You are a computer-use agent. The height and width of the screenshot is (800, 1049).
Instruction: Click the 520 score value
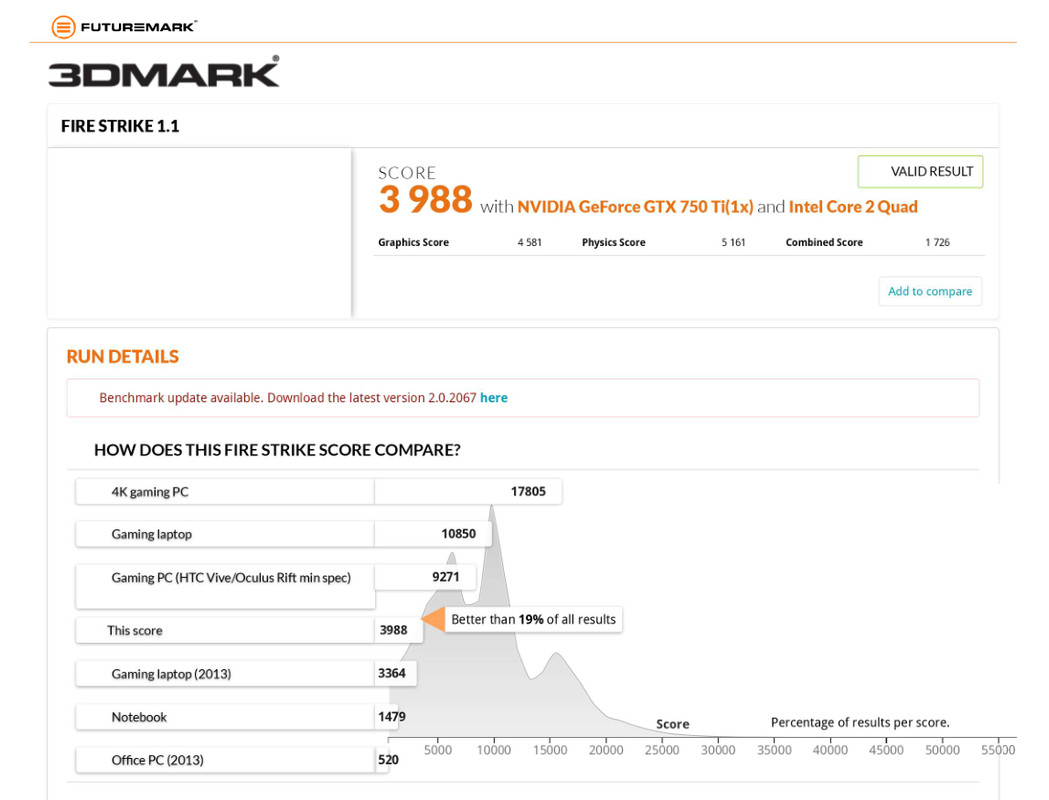pos(388,760)
